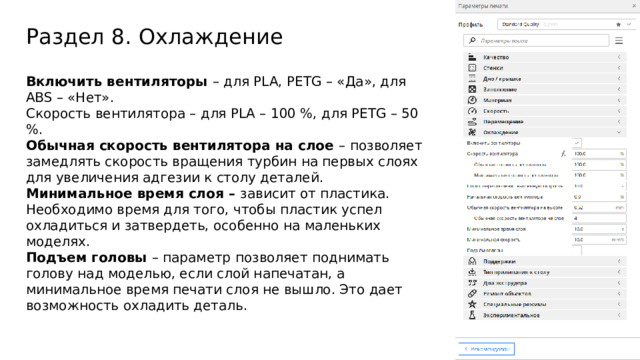This screenshot has width=640, height=360.
Task: Click the Рекомендован button at panel bottom
Action: (487, 349)
